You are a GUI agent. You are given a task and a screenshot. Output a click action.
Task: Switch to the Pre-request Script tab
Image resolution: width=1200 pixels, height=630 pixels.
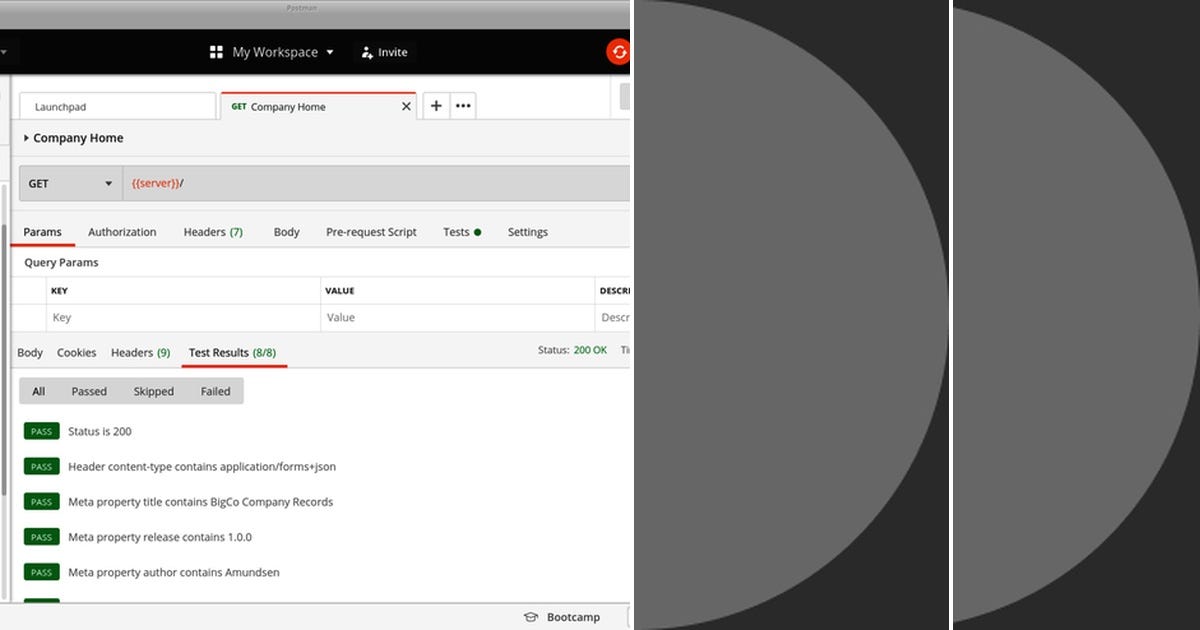tap(371, 231)
